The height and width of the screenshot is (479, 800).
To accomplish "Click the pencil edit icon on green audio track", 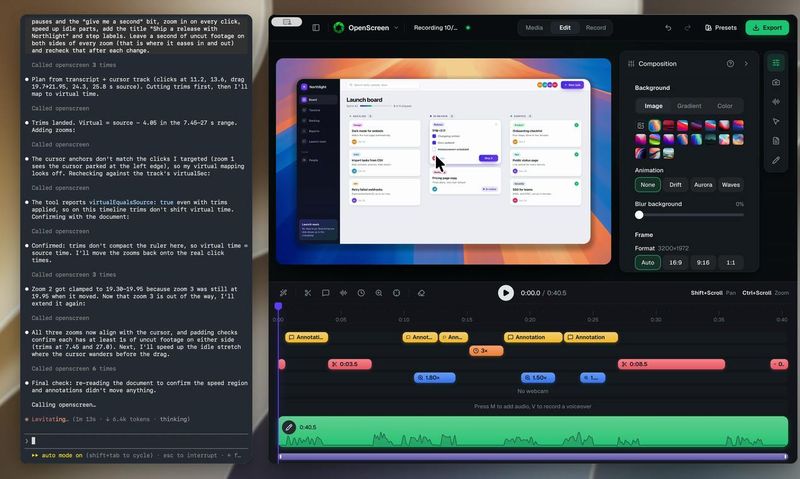I will [289, 427].
